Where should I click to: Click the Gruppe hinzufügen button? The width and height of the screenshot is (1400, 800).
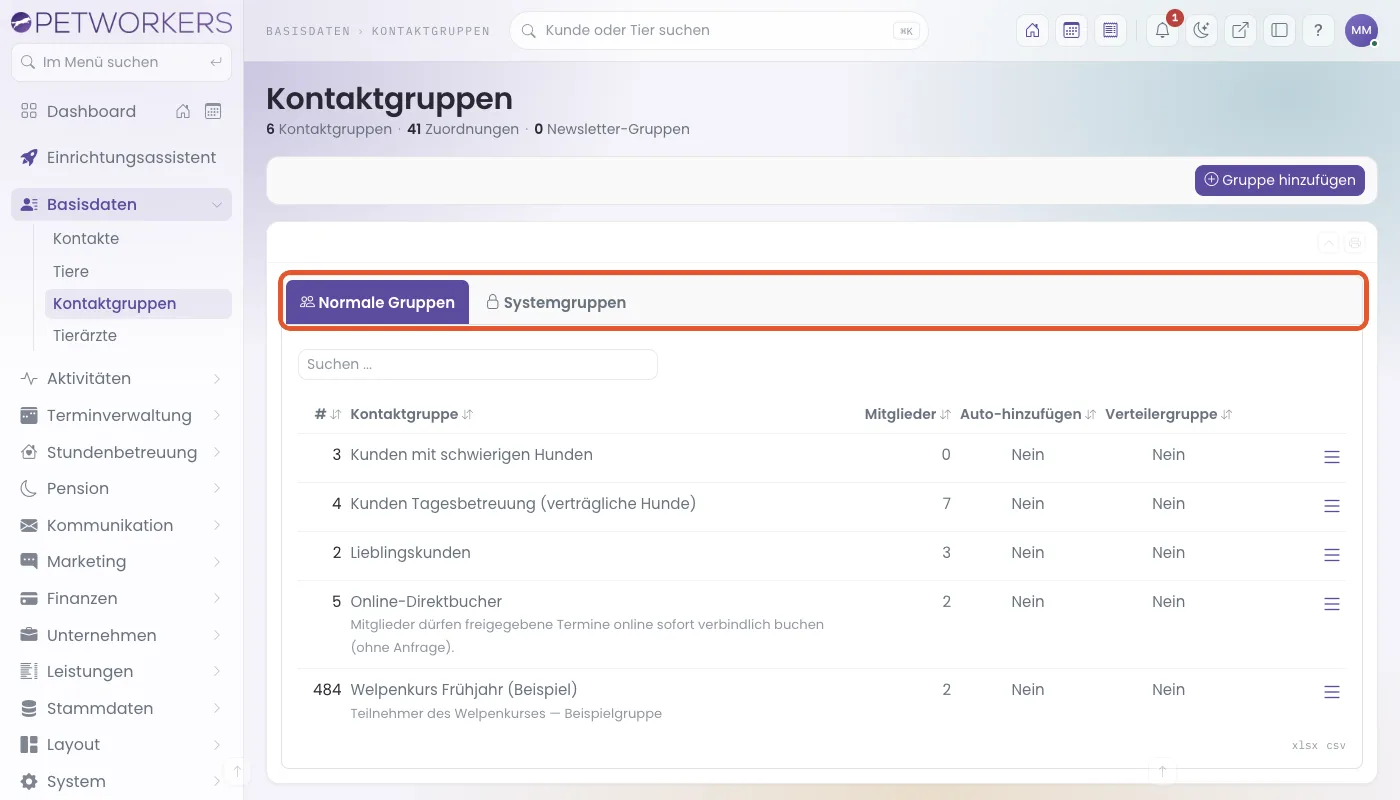[x=1280, y=180]
